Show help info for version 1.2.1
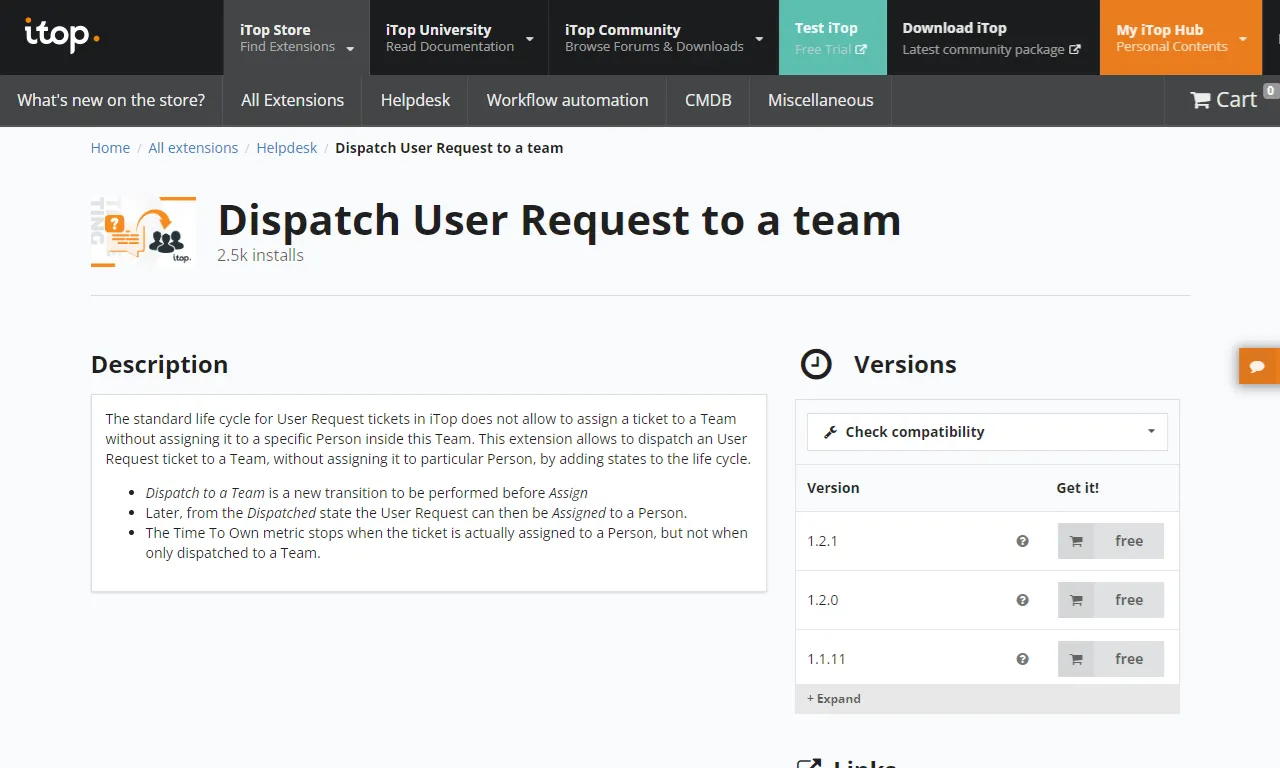Screen dimensions: 1280x768 1022,541
